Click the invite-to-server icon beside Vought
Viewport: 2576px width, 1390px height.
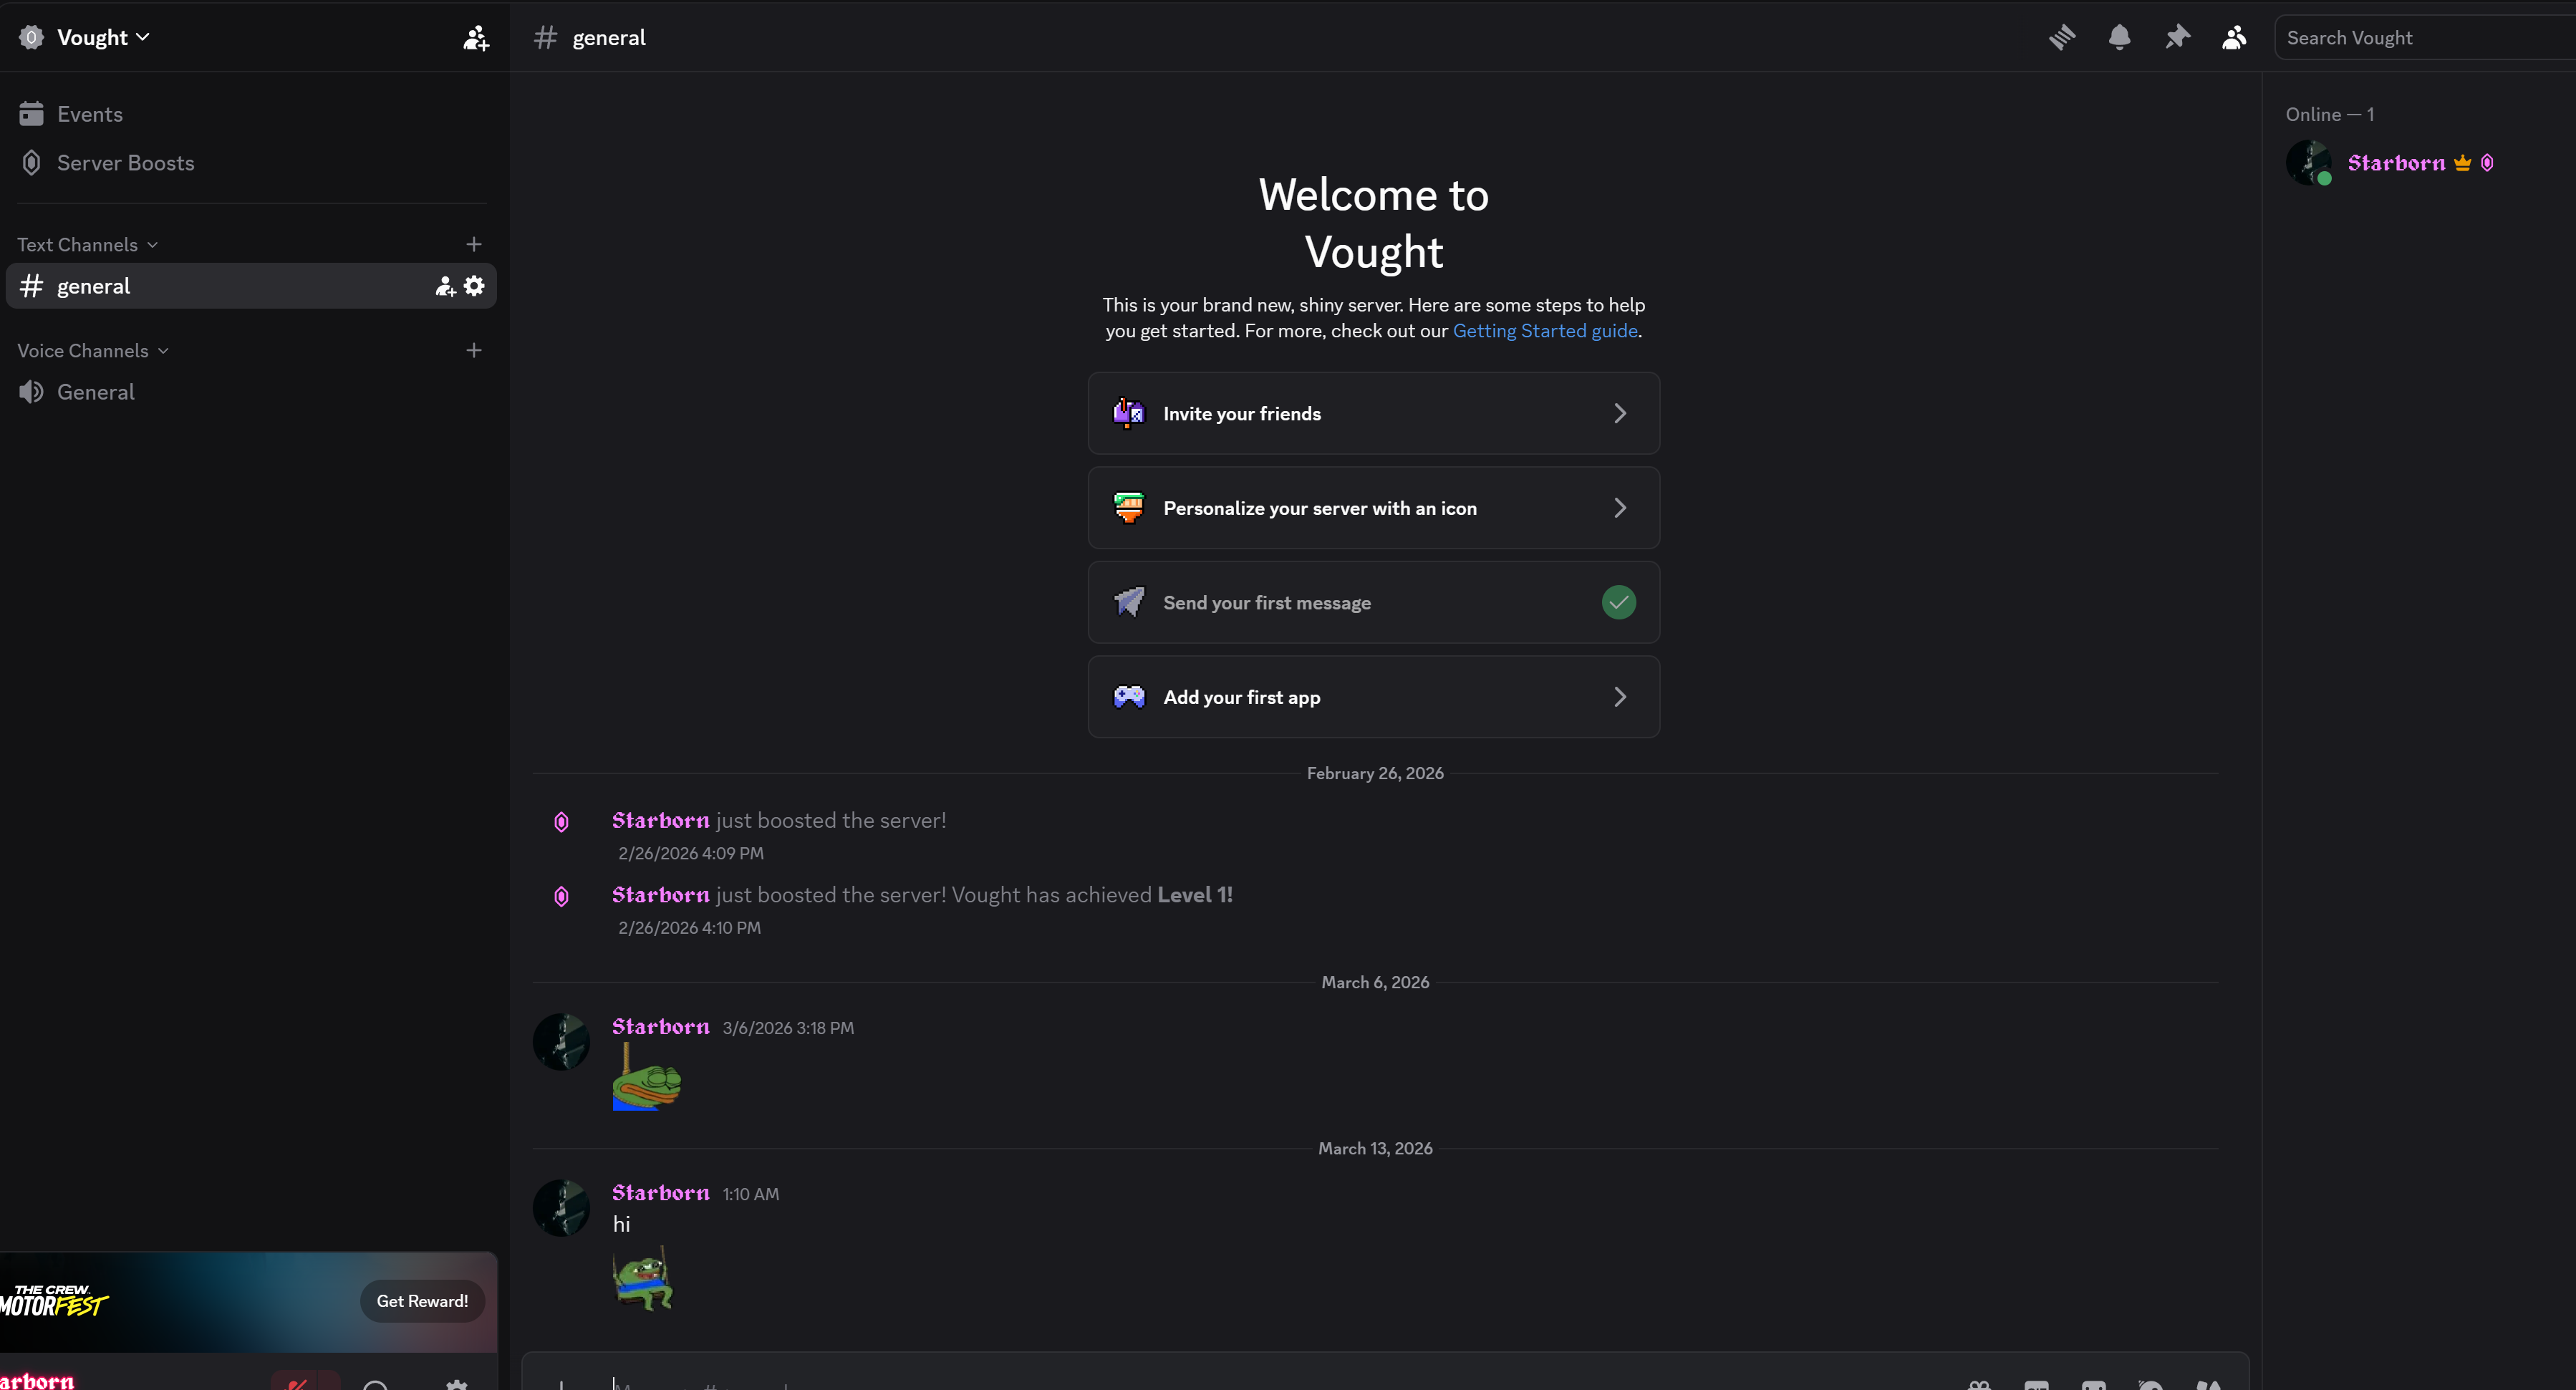click(476, 38)
